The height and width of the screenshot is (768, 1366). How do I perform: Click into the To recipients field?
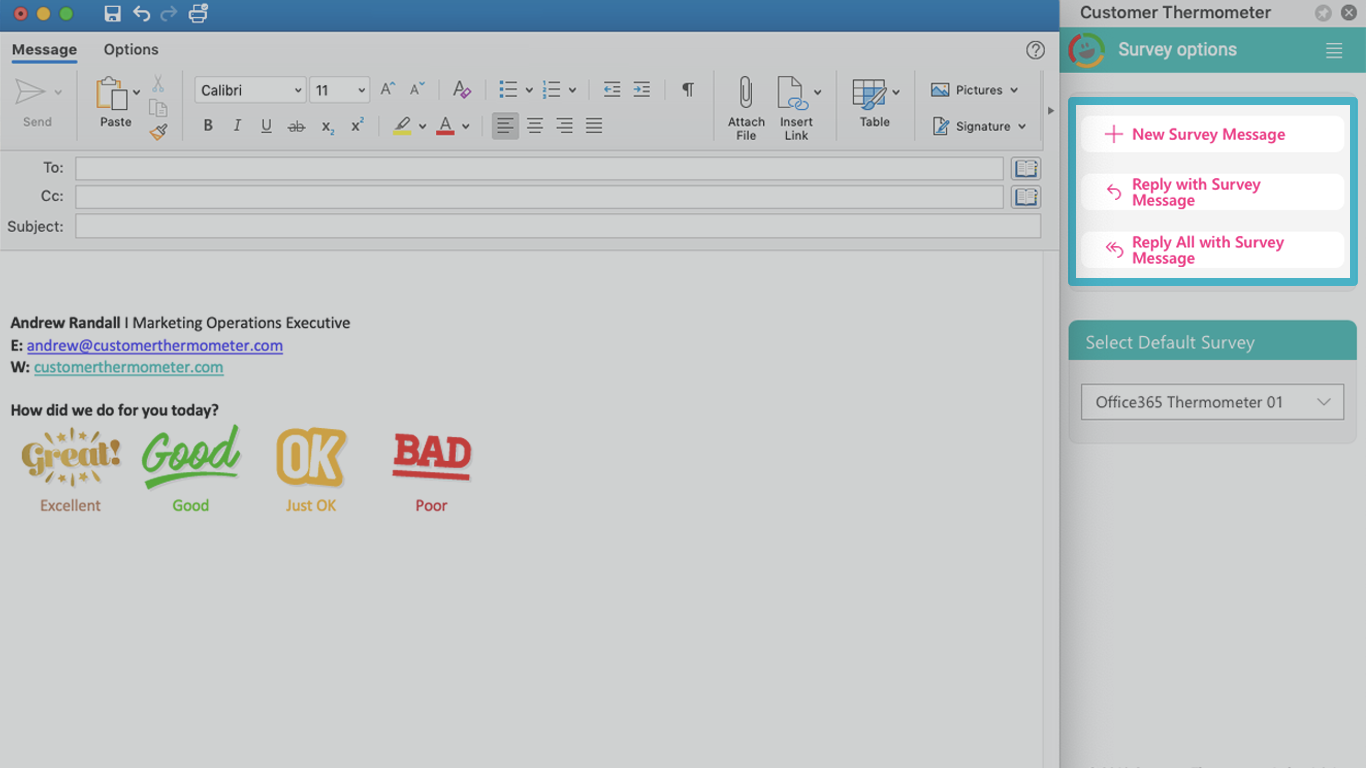pos(539,168)
